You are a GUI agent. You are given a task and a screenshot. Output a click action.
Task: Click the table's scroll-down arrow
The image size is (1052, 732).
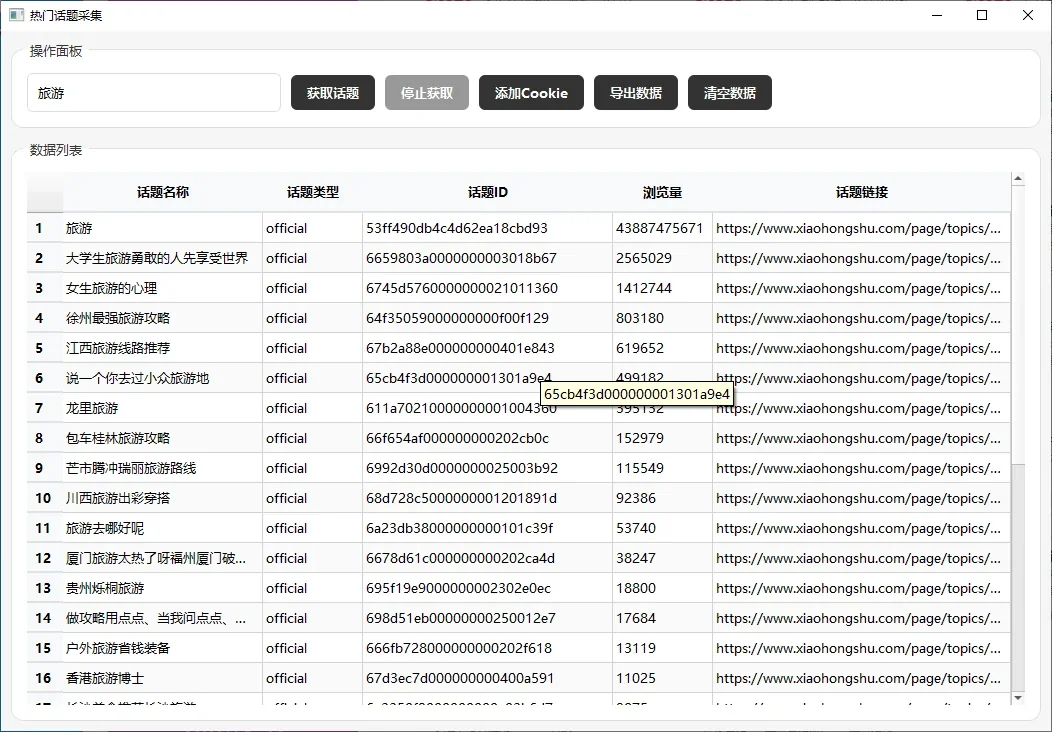point(1018,698)
